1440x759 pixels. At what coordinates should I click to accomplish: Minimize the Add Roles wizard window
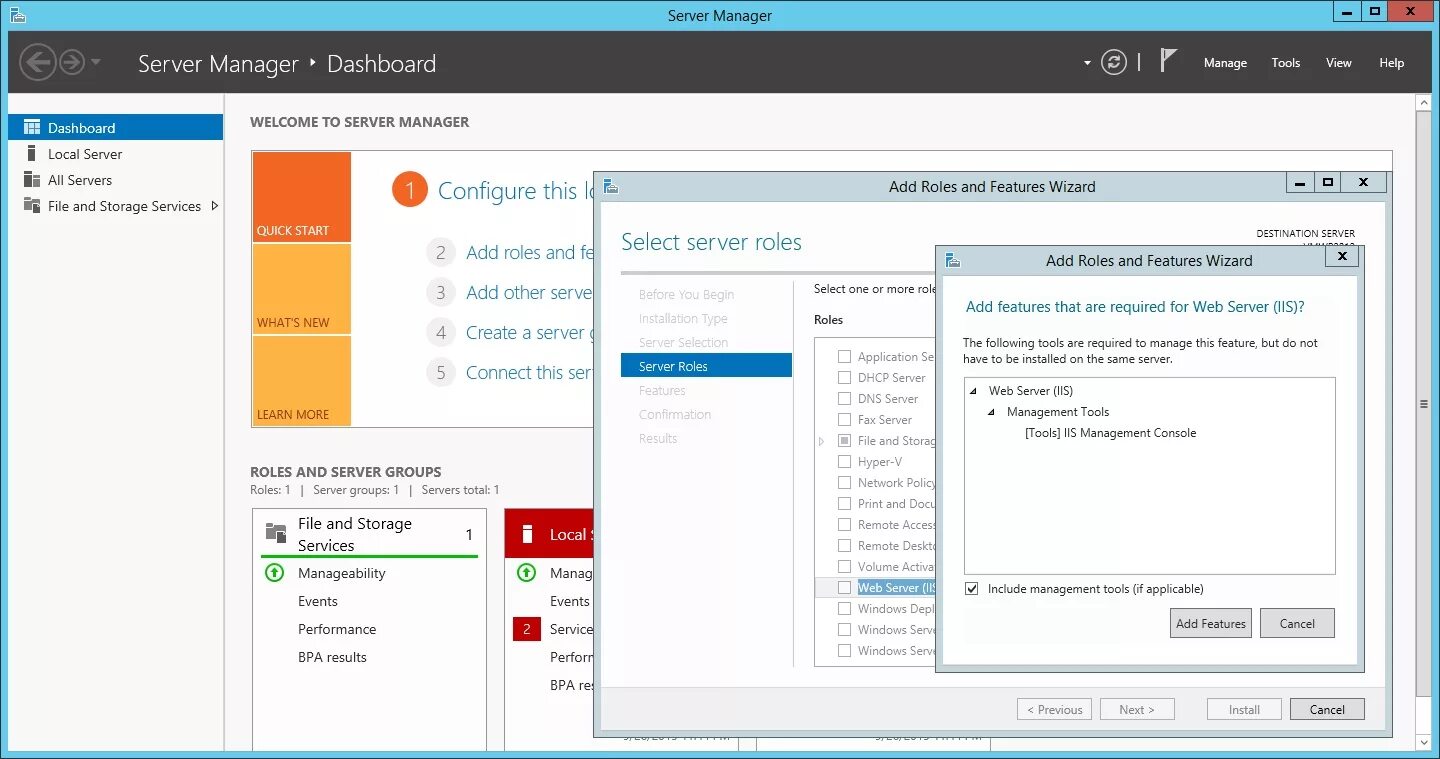click(1299, 183)
